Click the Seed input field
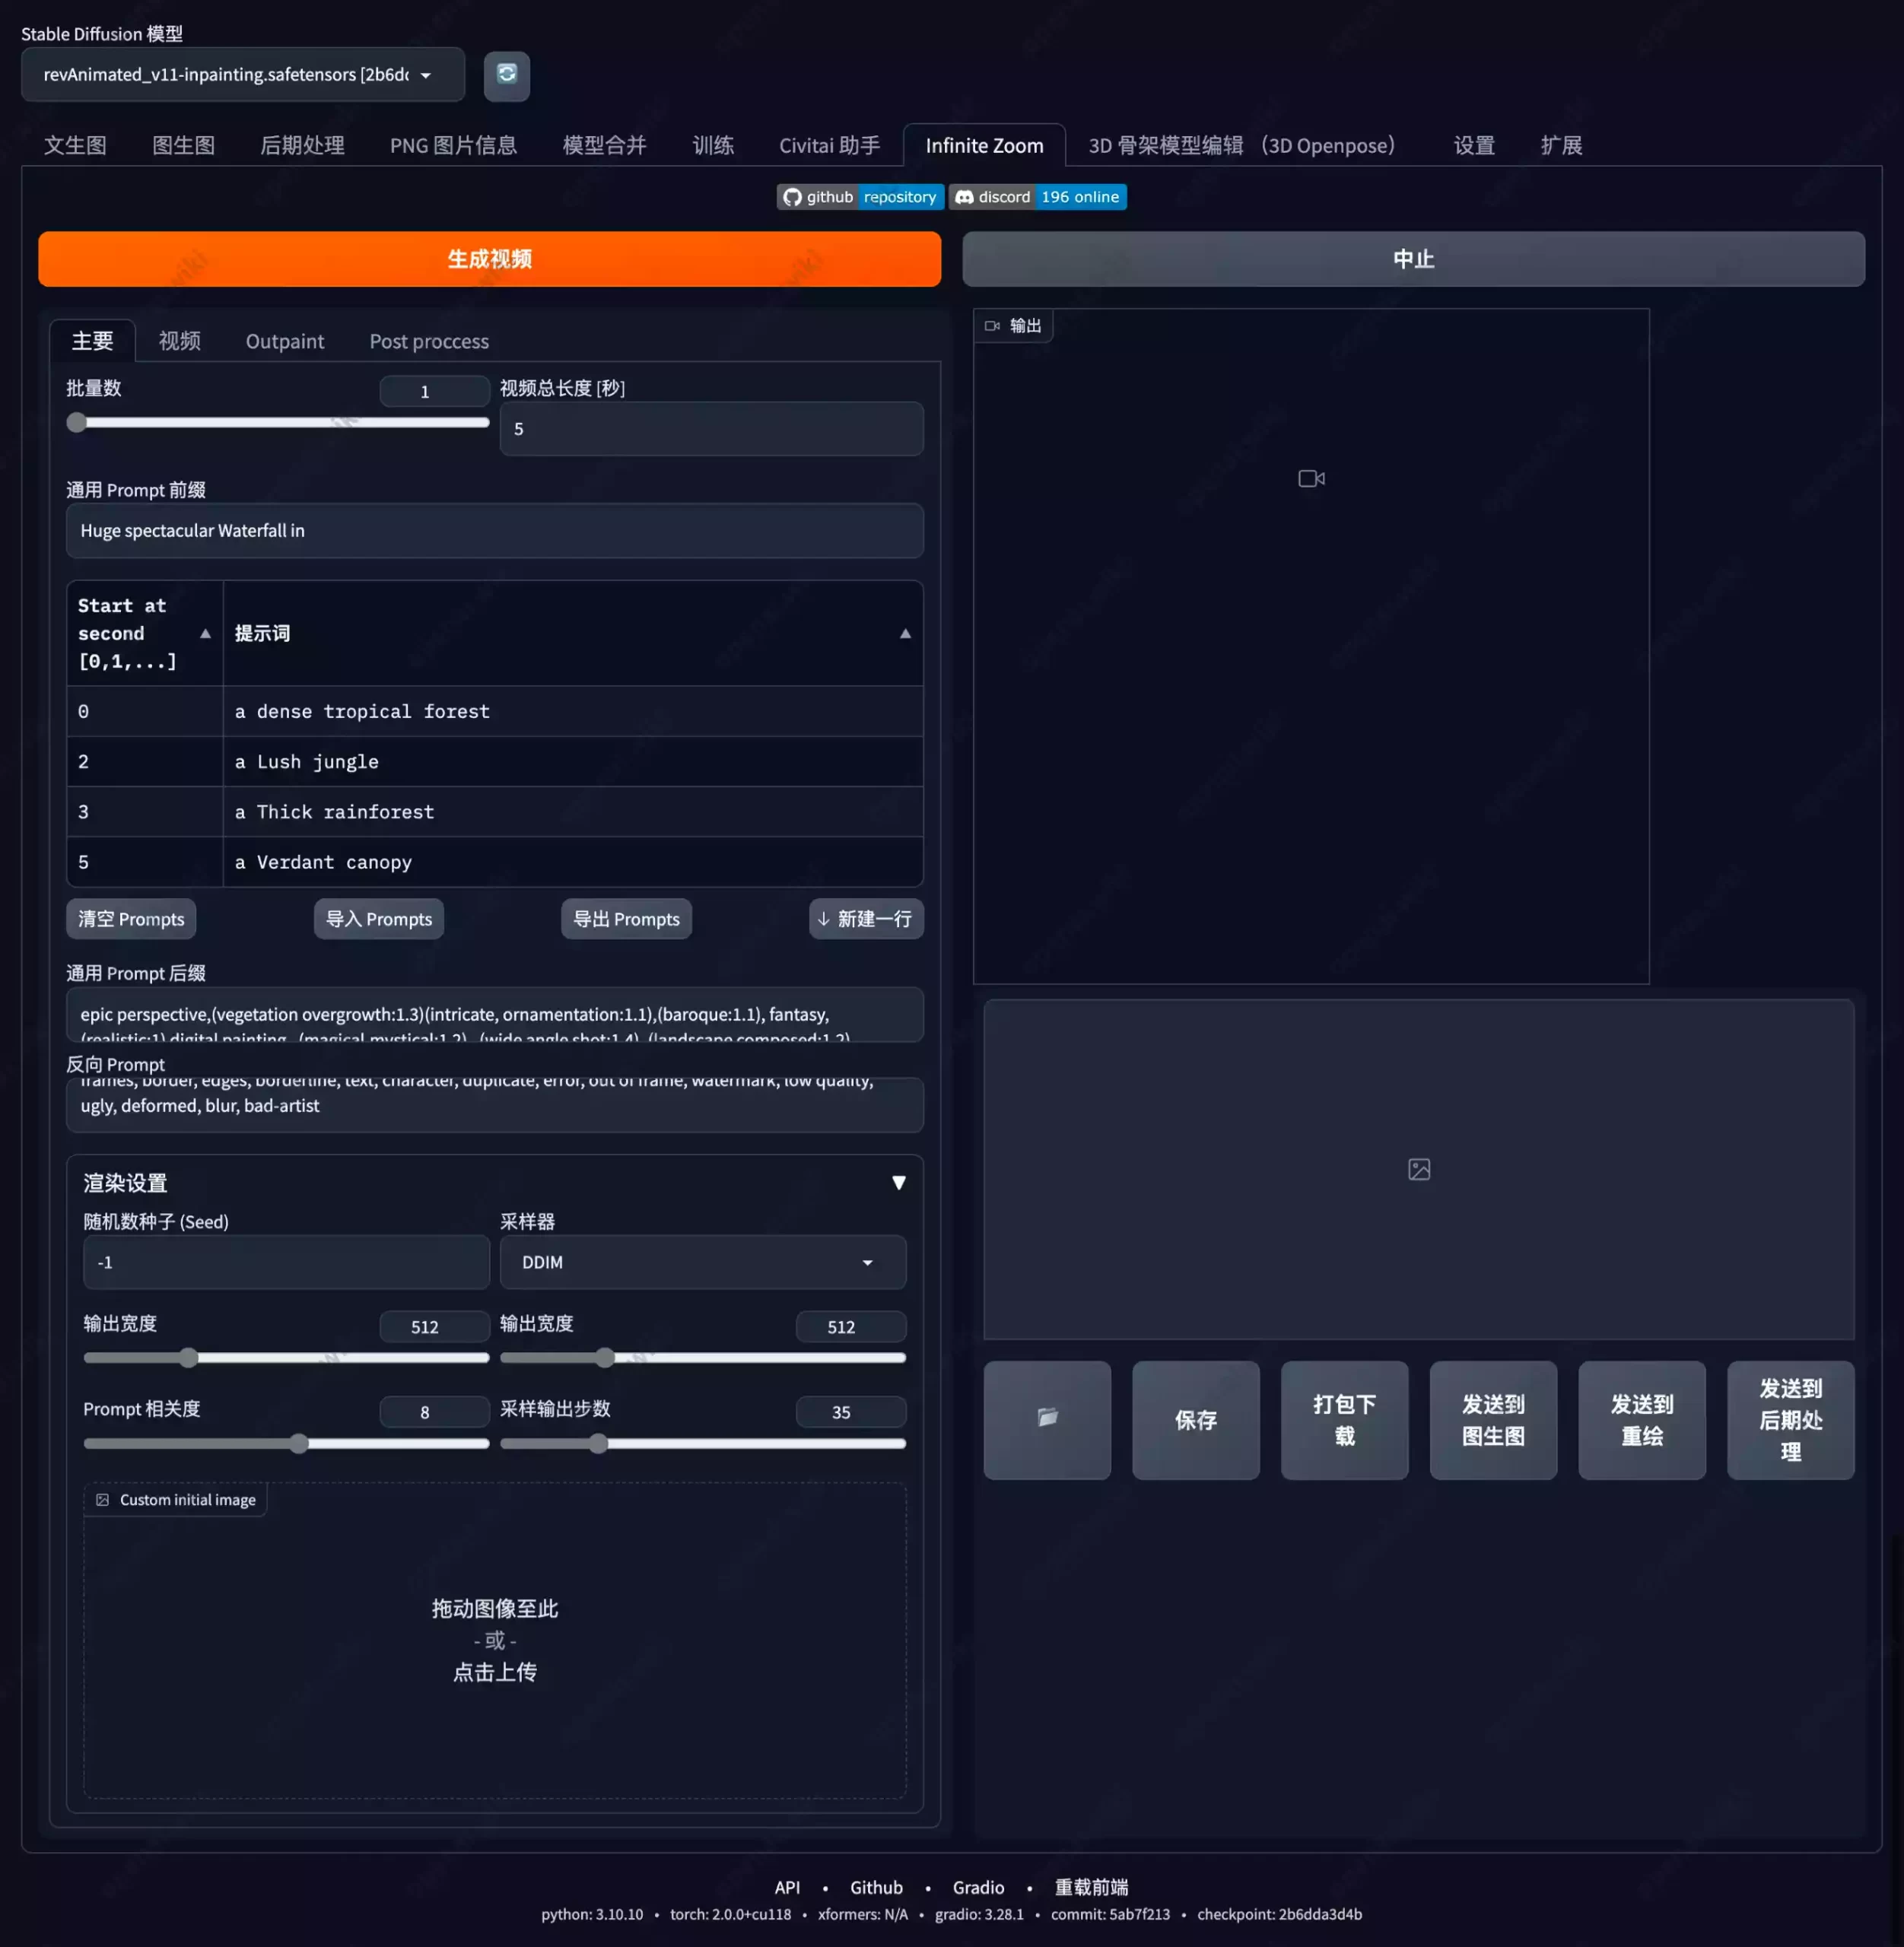The width and height of the screenshot is (1904, 1947). tap(286, 1262)
